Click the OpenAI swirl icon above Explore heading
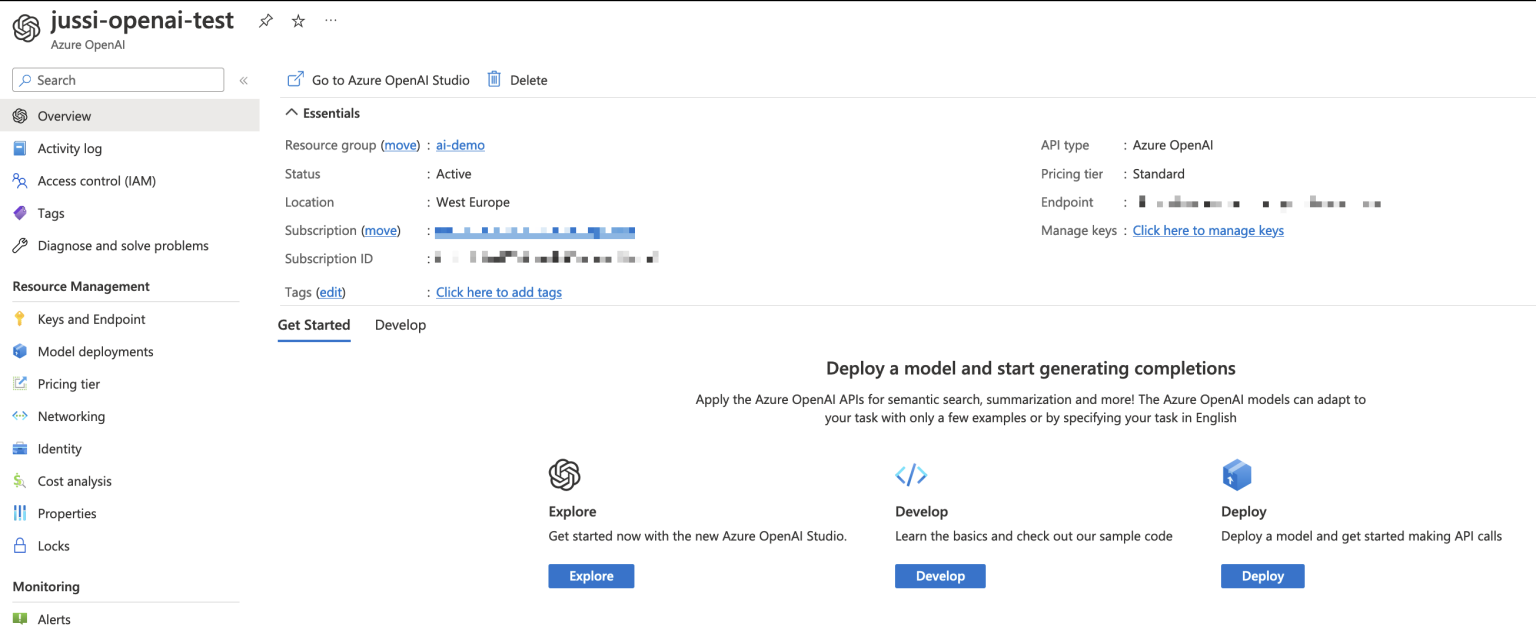Viewport: 1536px width, 633px height. click(x=565, y=474)
